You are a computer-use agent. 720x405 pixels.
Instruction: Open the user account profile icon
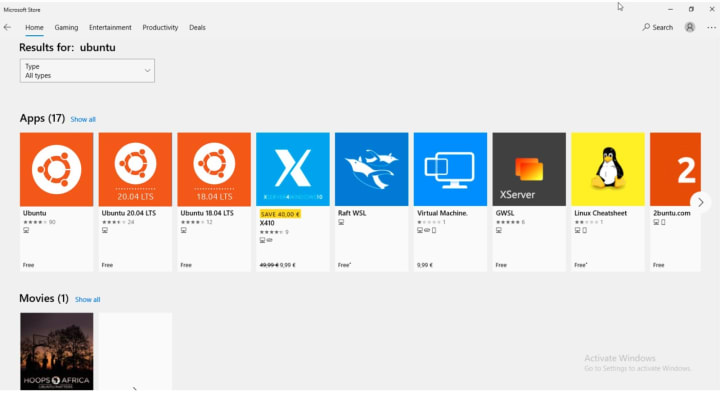click(690, 28)
